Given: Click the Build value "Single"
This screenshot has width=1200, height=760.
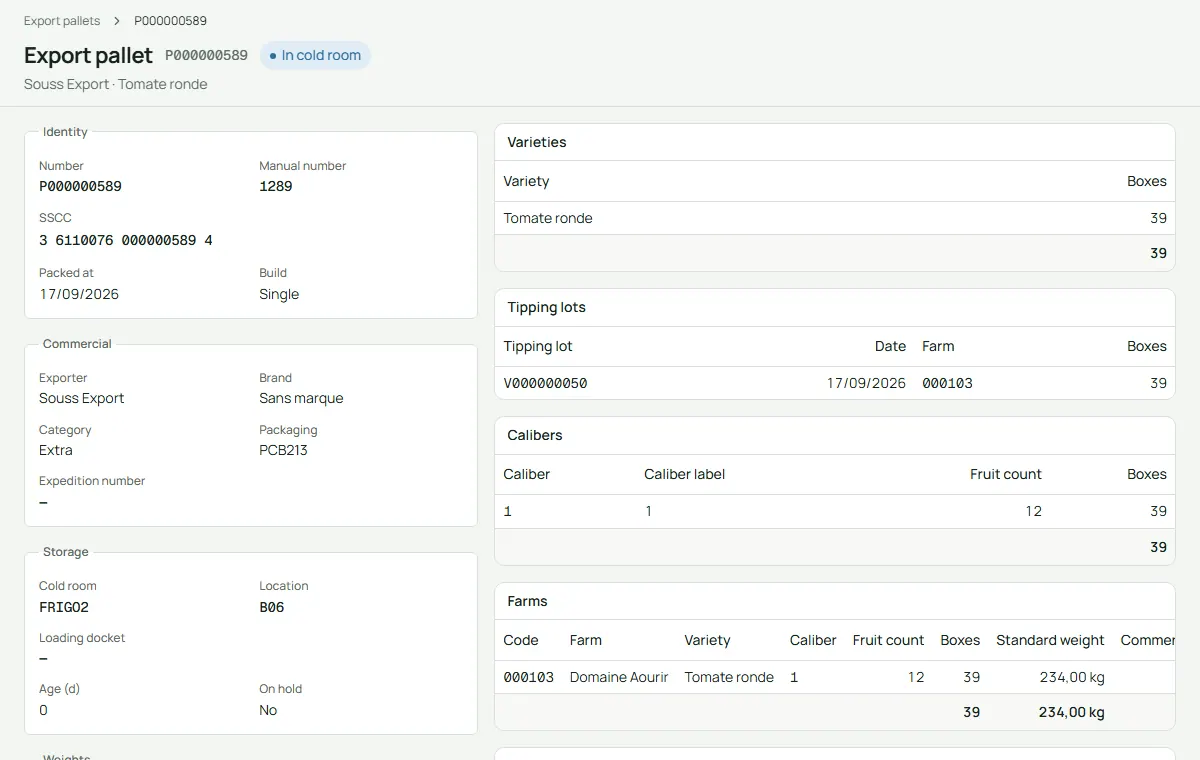Looking at the screenshot, I should point(279,294).
